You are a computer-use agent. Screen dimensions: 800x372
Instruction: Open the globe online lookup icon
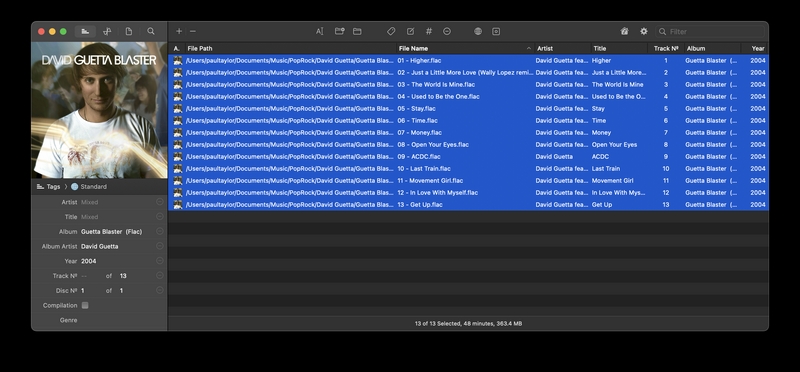(x=478, y=31)
